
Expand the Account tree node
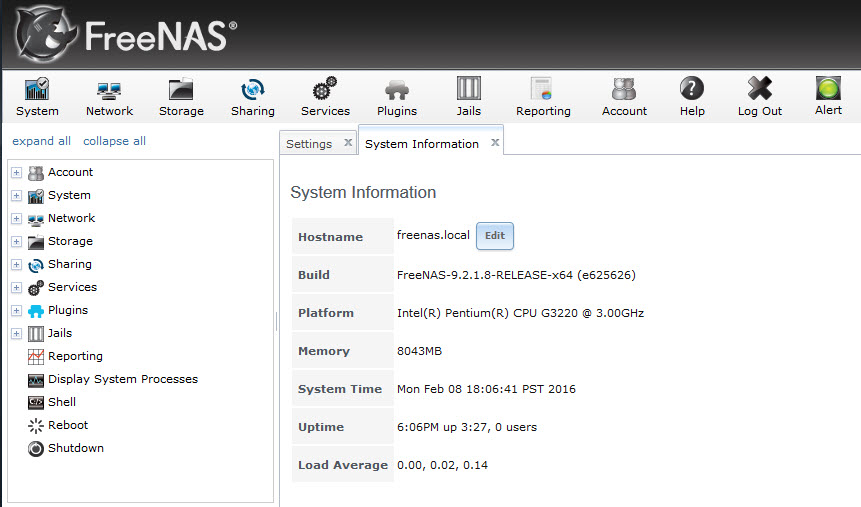point(16,172)
